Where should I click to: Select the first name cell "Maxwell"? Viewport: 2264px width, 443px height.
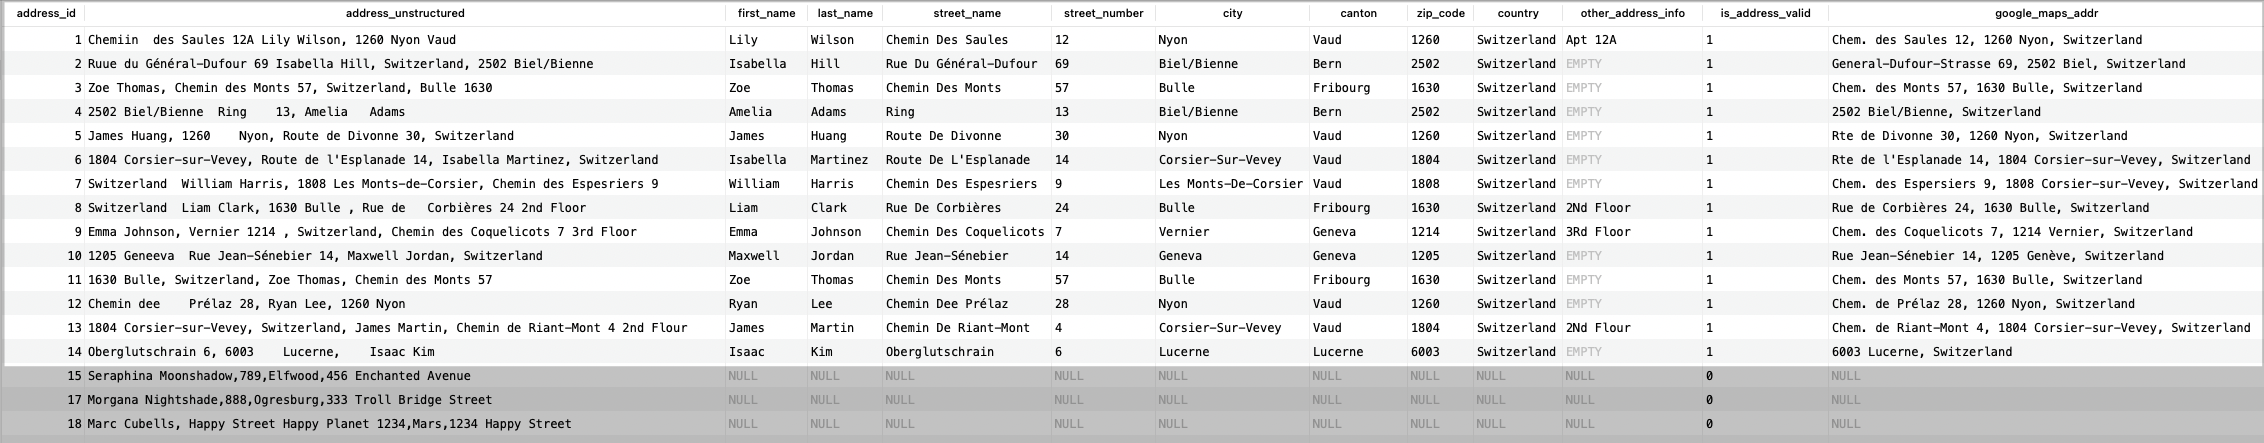tap(754, 256)
